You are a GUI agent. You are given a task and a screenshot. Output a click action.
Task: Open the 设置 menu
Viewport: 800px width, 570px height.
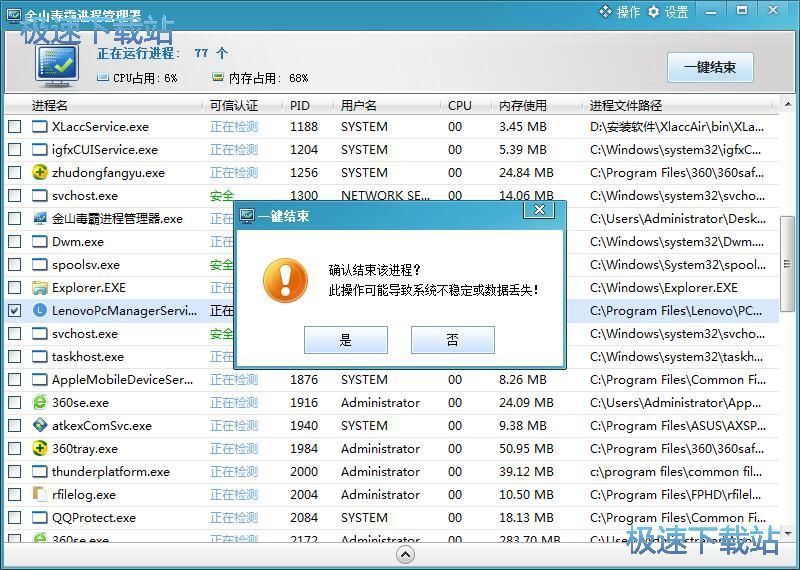(668, 12)
